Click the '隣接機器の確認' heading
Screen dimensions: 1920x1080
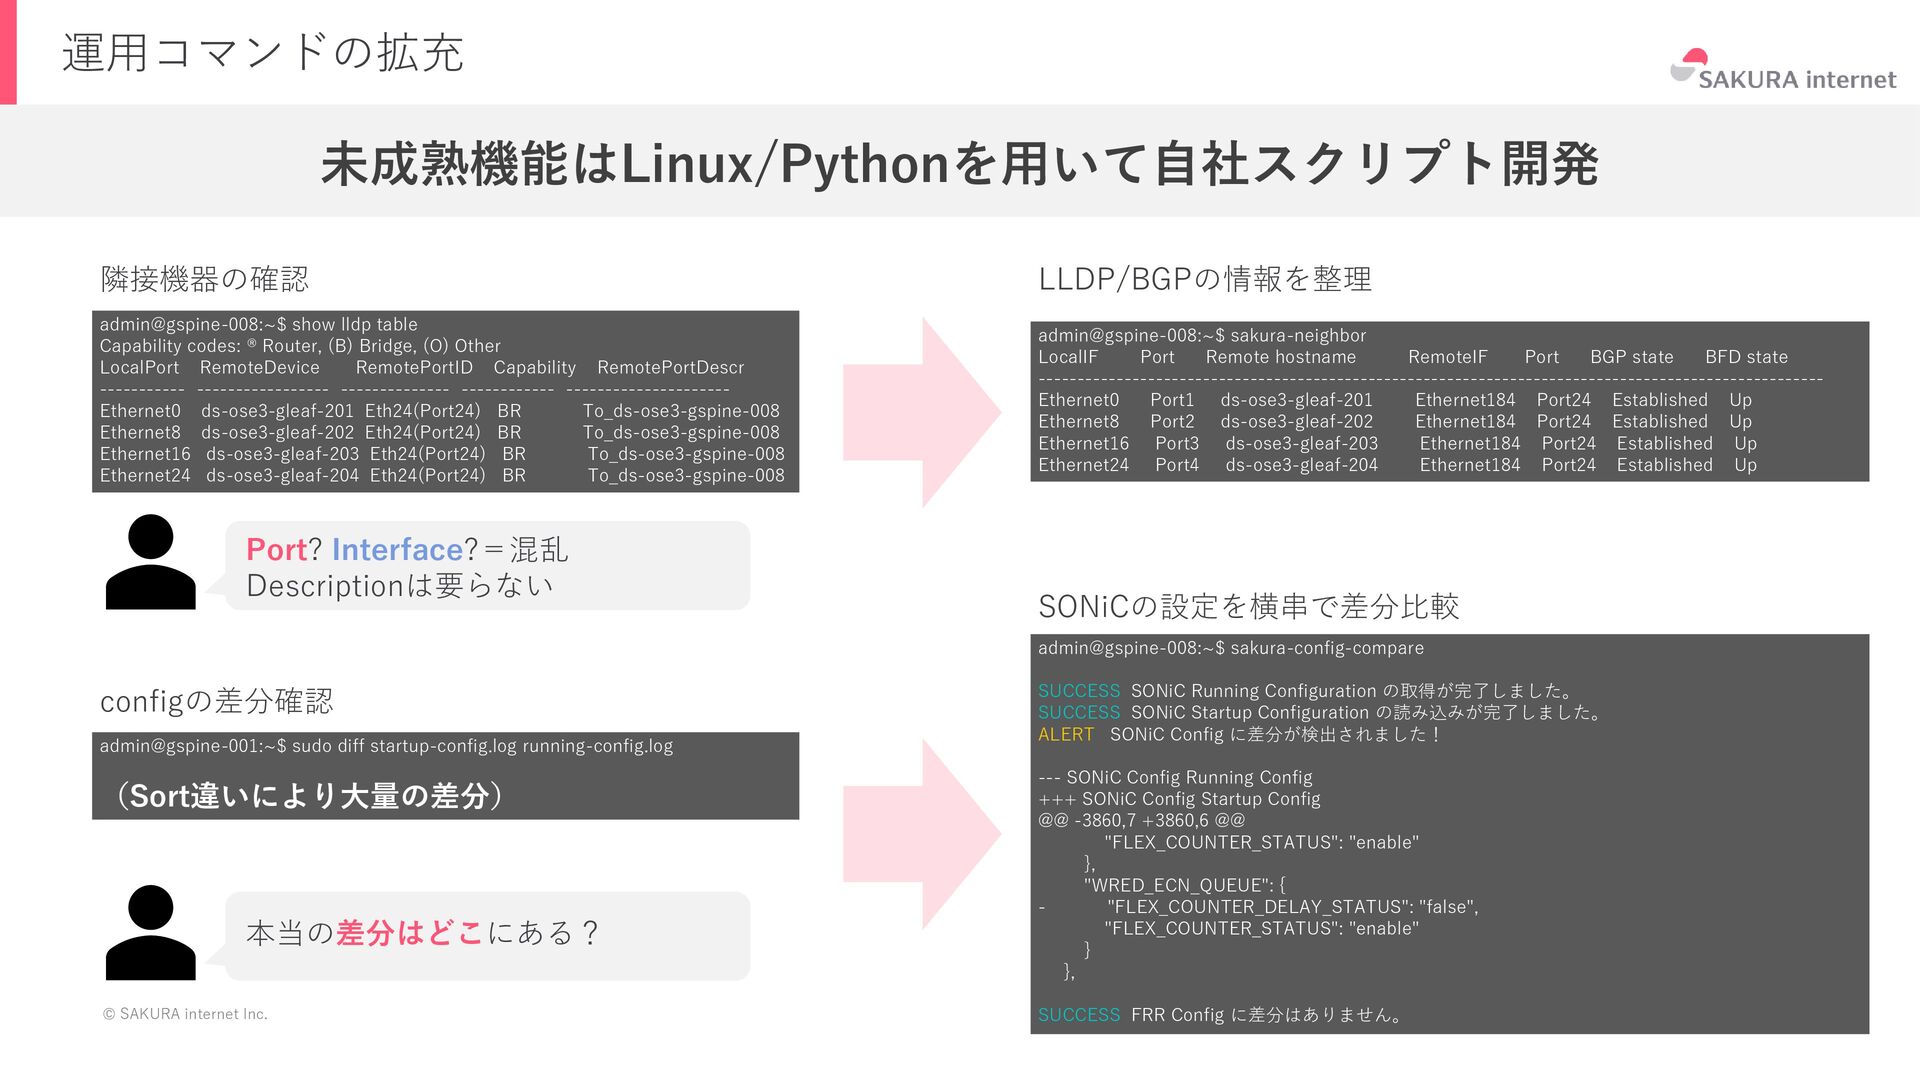pyautogui.click(x=205, y=279)
